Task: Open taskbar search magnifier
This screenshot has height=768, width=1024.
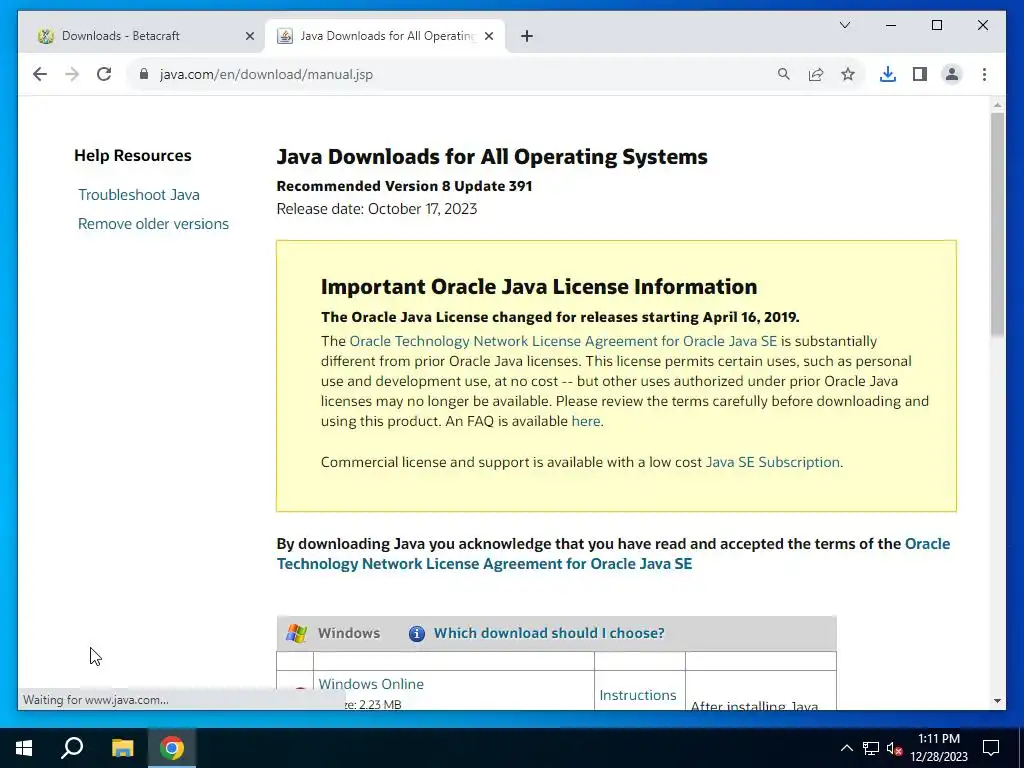Action: coord(72,748)
